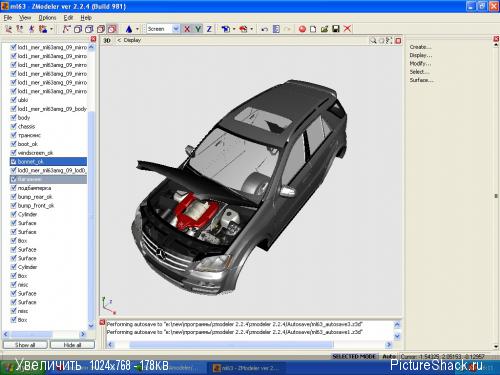Screen dimensions: 500x375
Task: Open the Options menu
Action: (47, 18)
